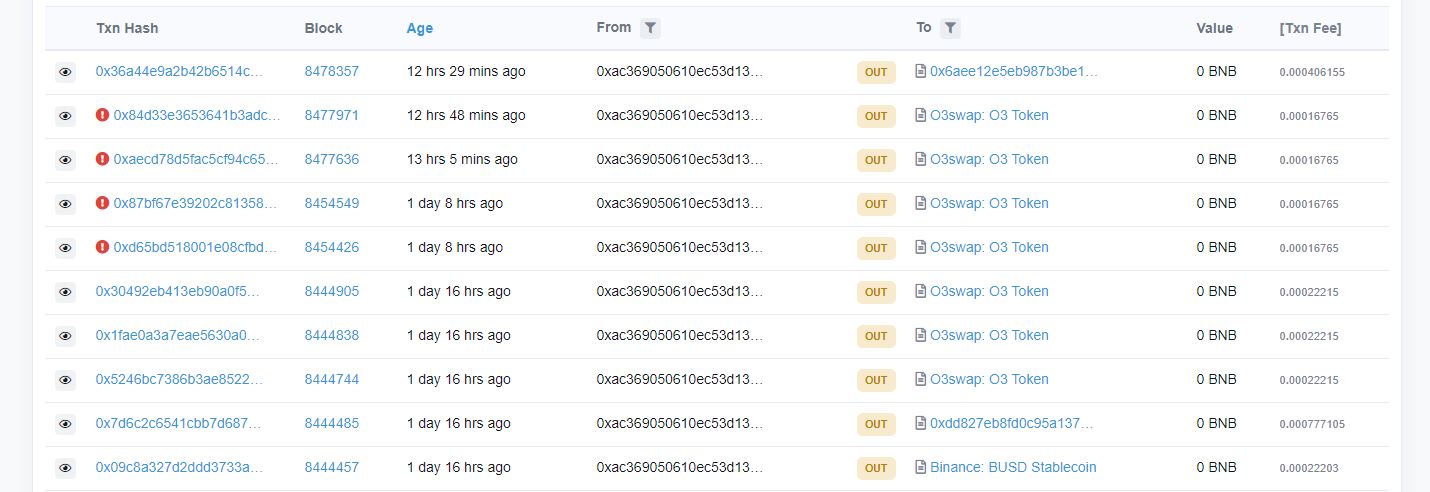Image resolution: width=1430 pixels, height=492 pixels.
Task: Click contract icon next to Binance: BUSD Stablecoin
Action: (921, 467)
